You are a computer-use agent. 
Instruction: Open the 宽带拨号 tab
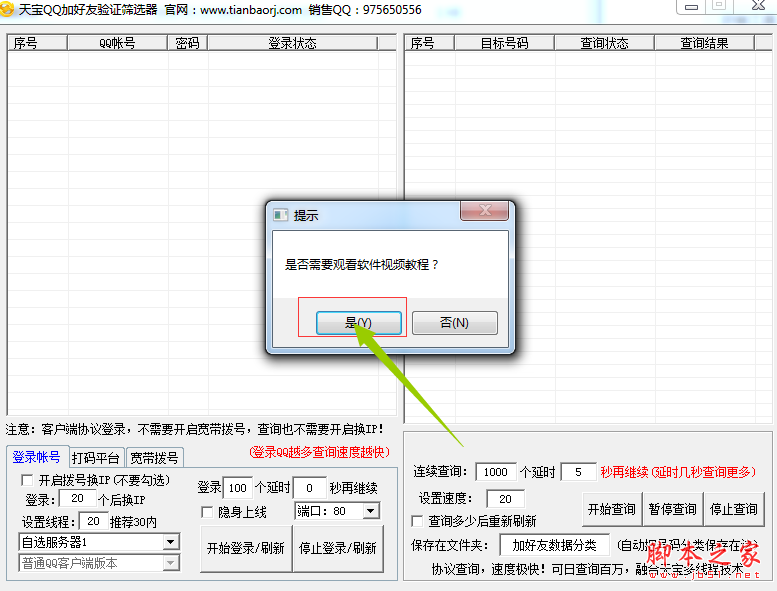tap(154, 458)
